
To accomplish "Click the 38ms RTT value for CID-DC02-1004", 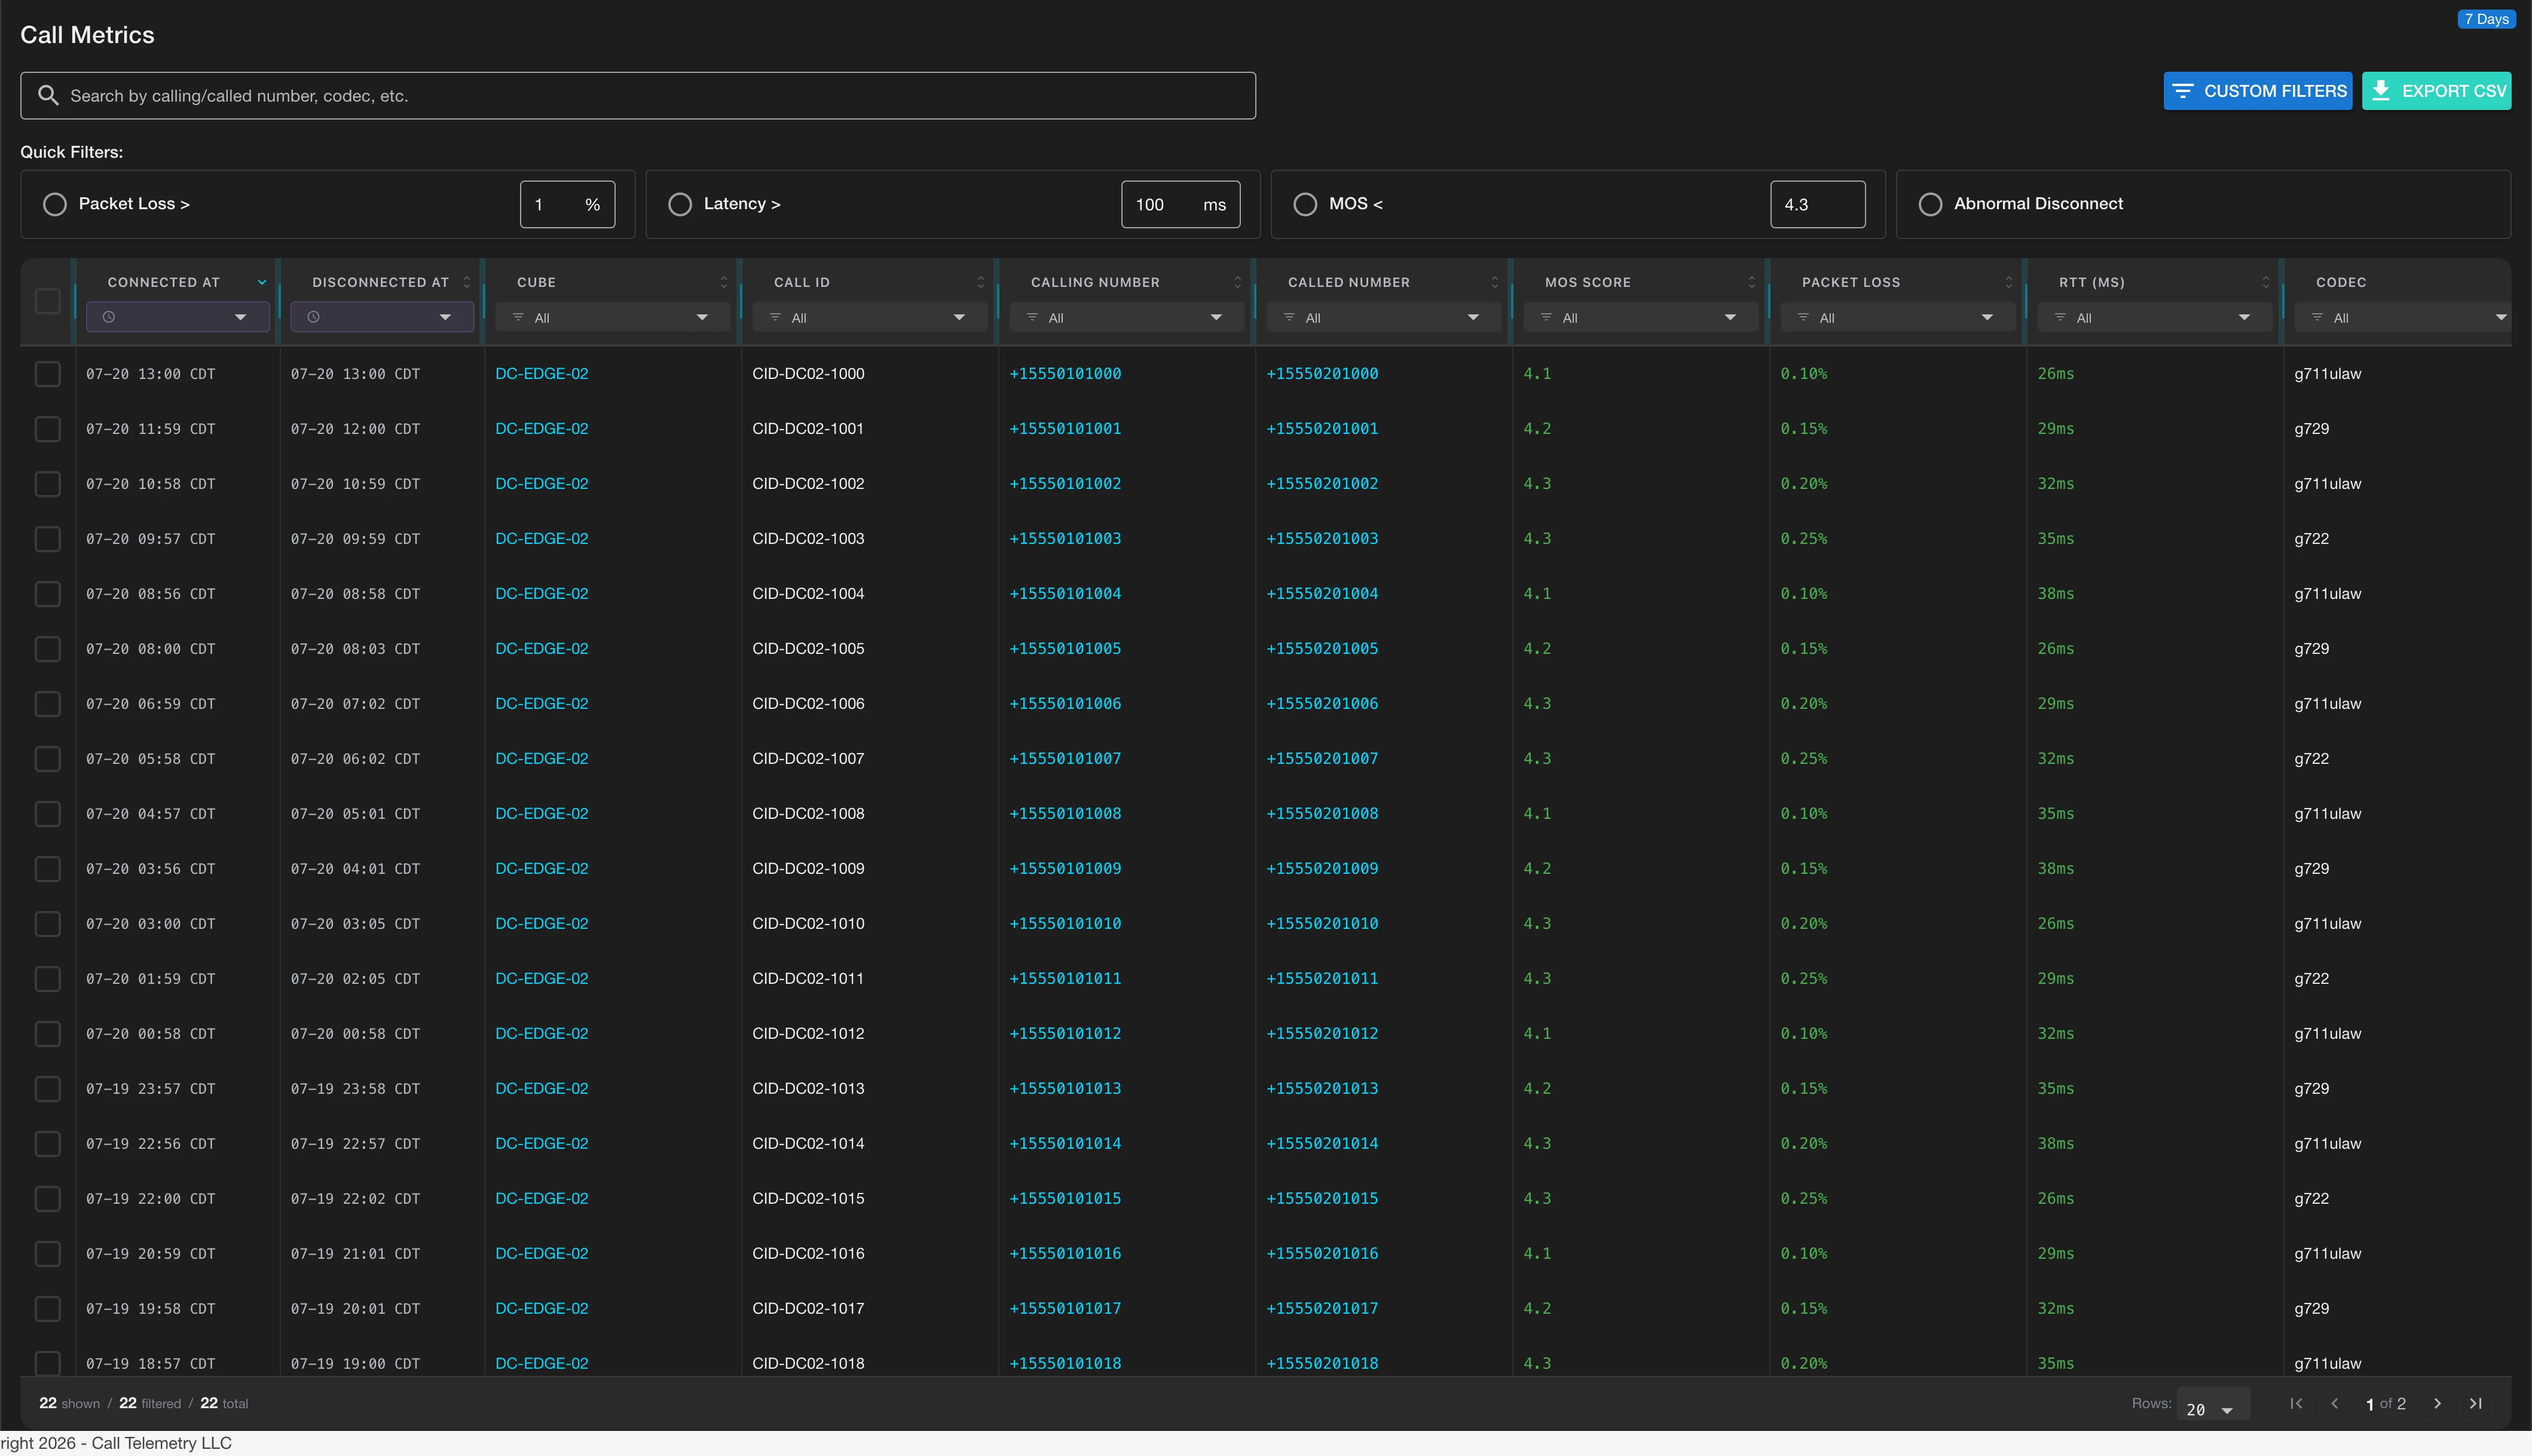I will 2056,594.
